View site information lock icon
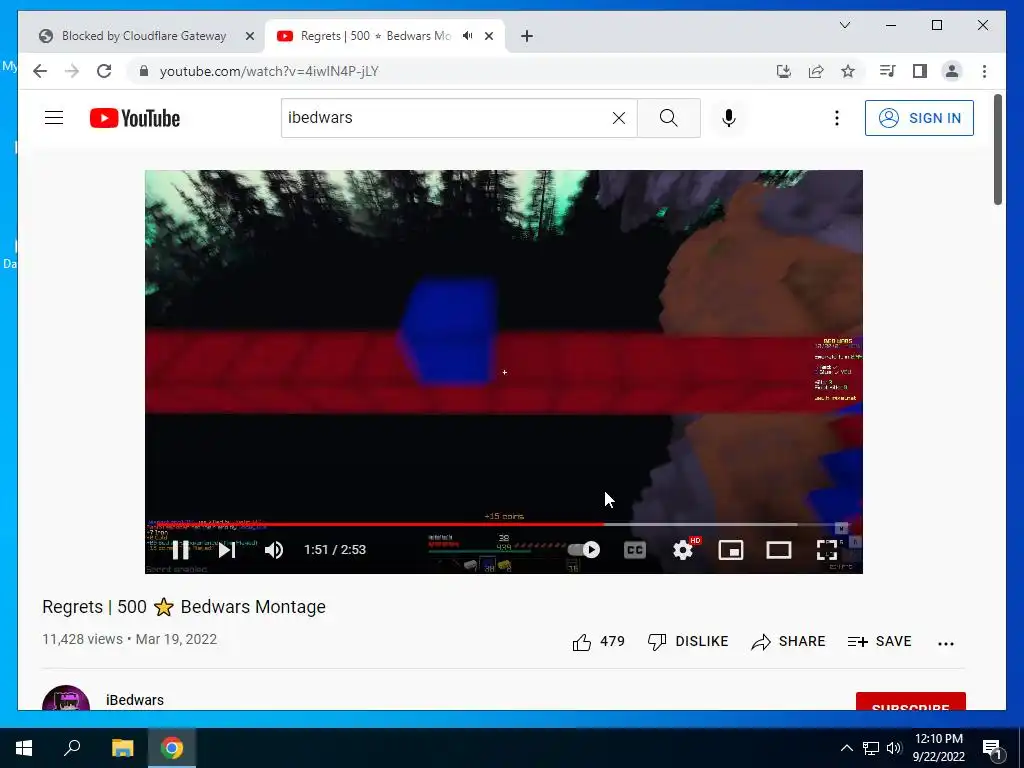1024x768 pixels. click(x=144, y=71)
